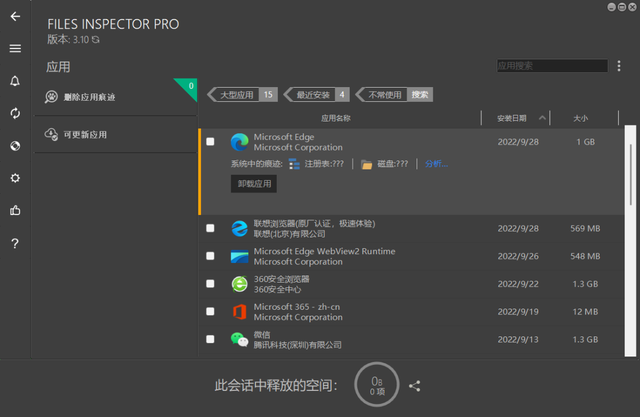This screenshot has width=640, height=417.
Task: Click the green 0 badge corner
Action: click(x=189, y=87)
